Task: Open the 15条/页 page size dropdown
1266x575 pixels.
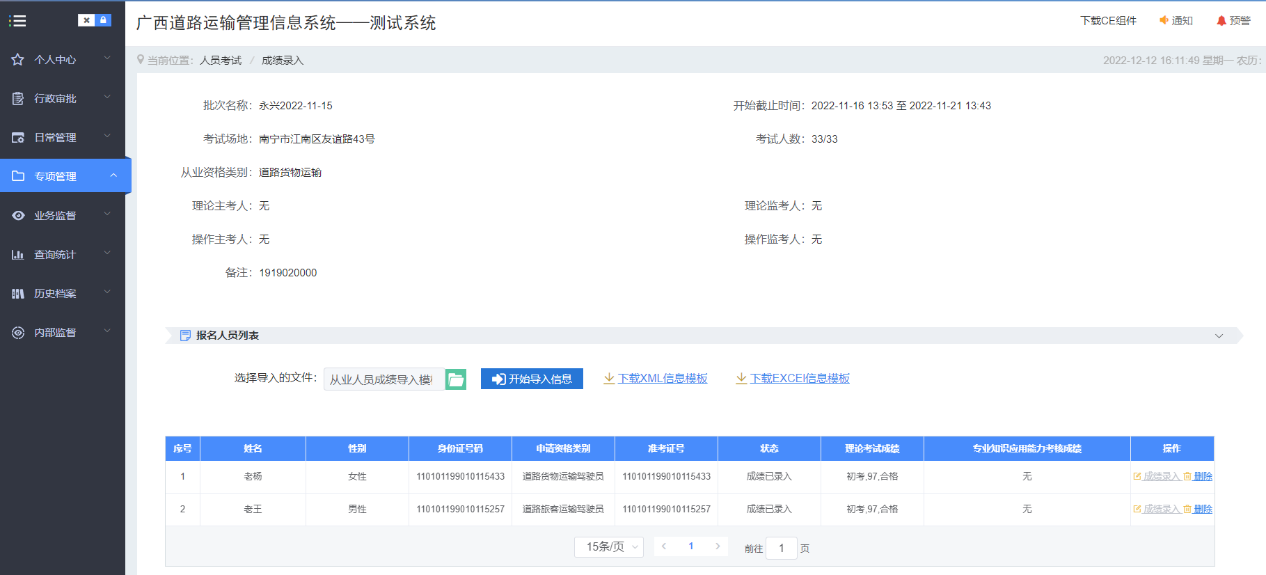Action: [608, 547]
